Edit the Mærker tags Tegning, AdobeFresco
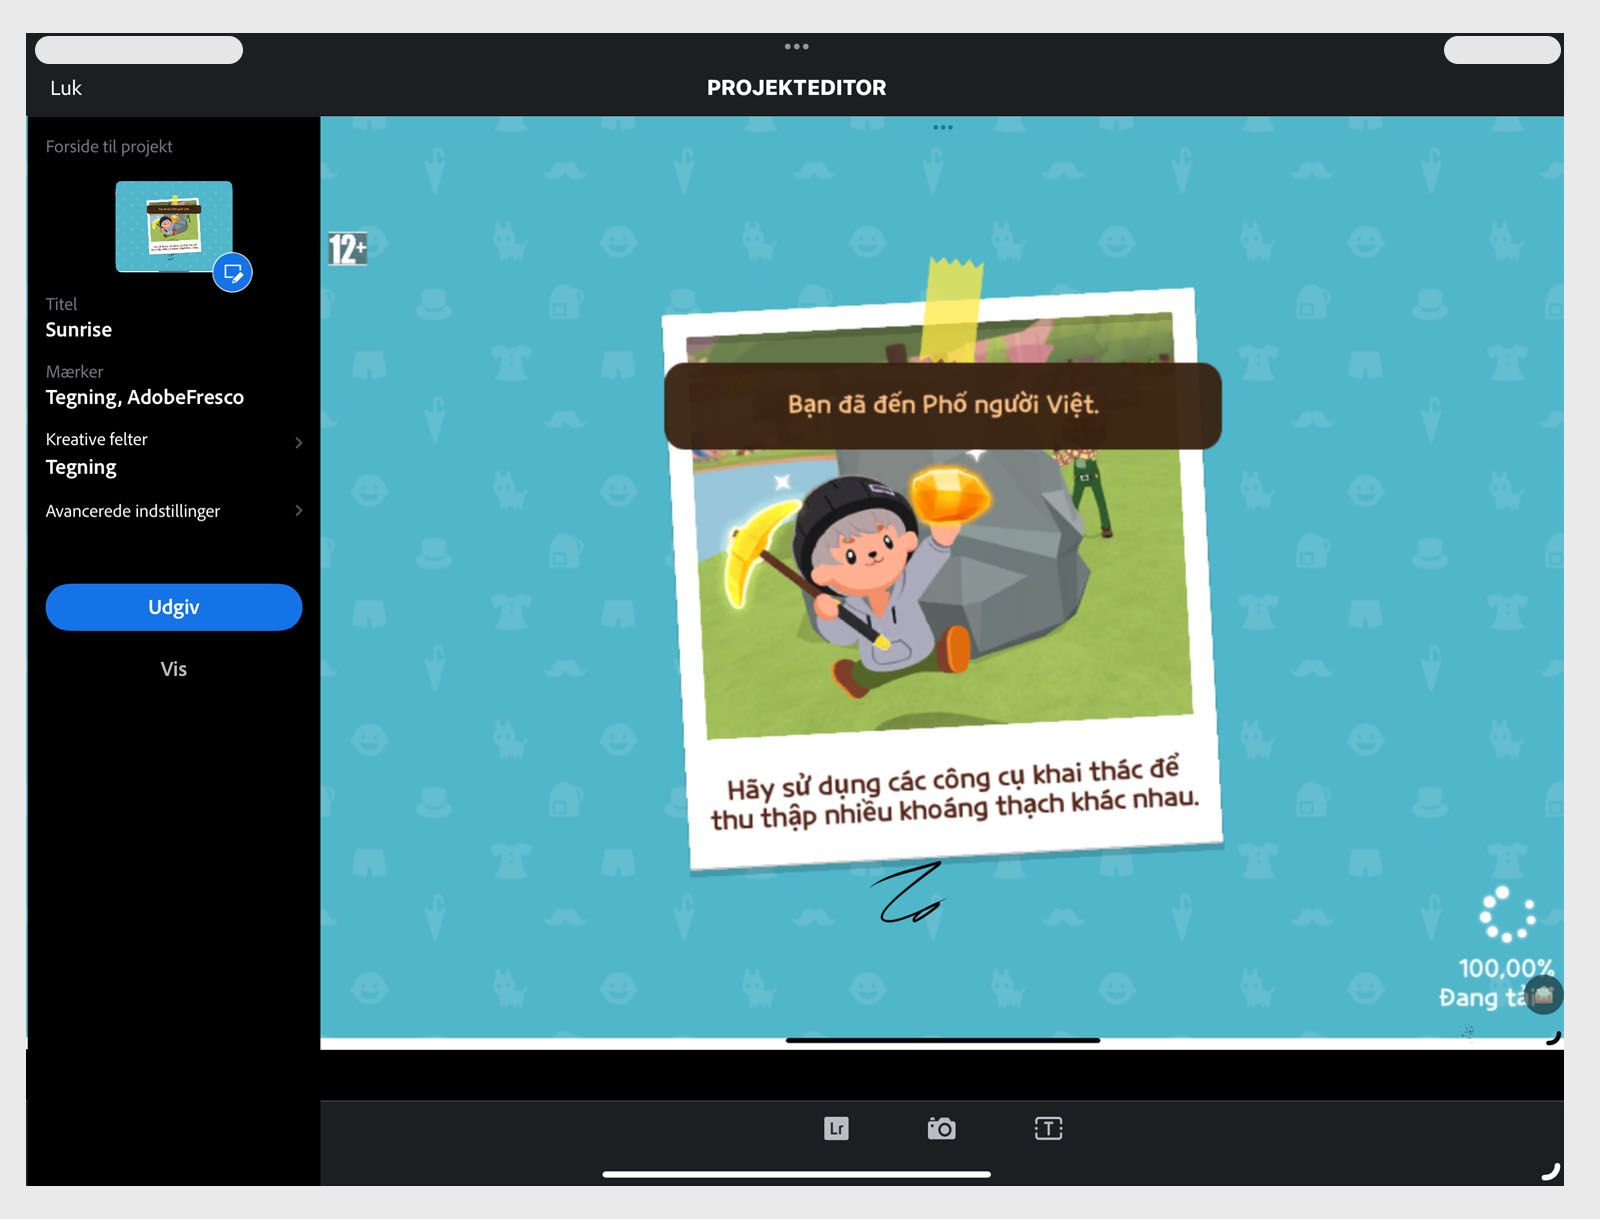 [x=145, y=397]
